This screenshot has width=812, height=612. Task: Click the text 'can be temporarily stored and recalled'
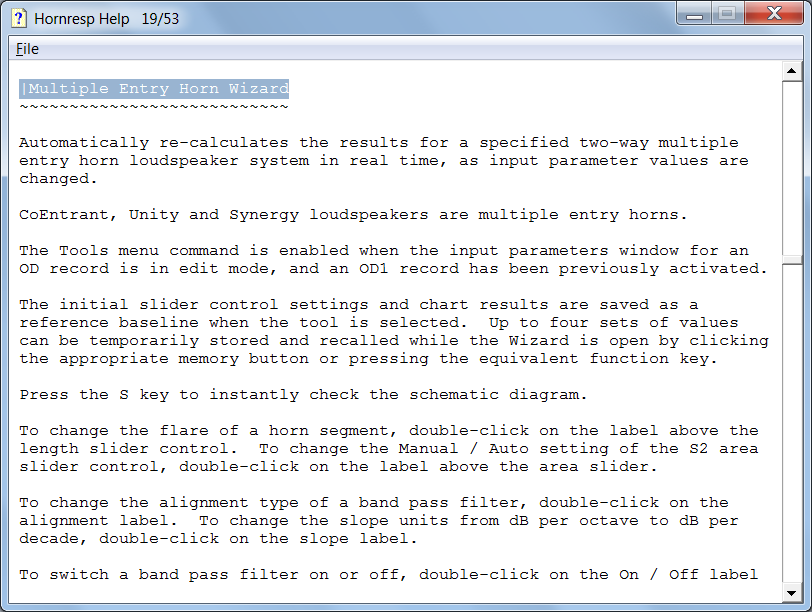(209, 341)
